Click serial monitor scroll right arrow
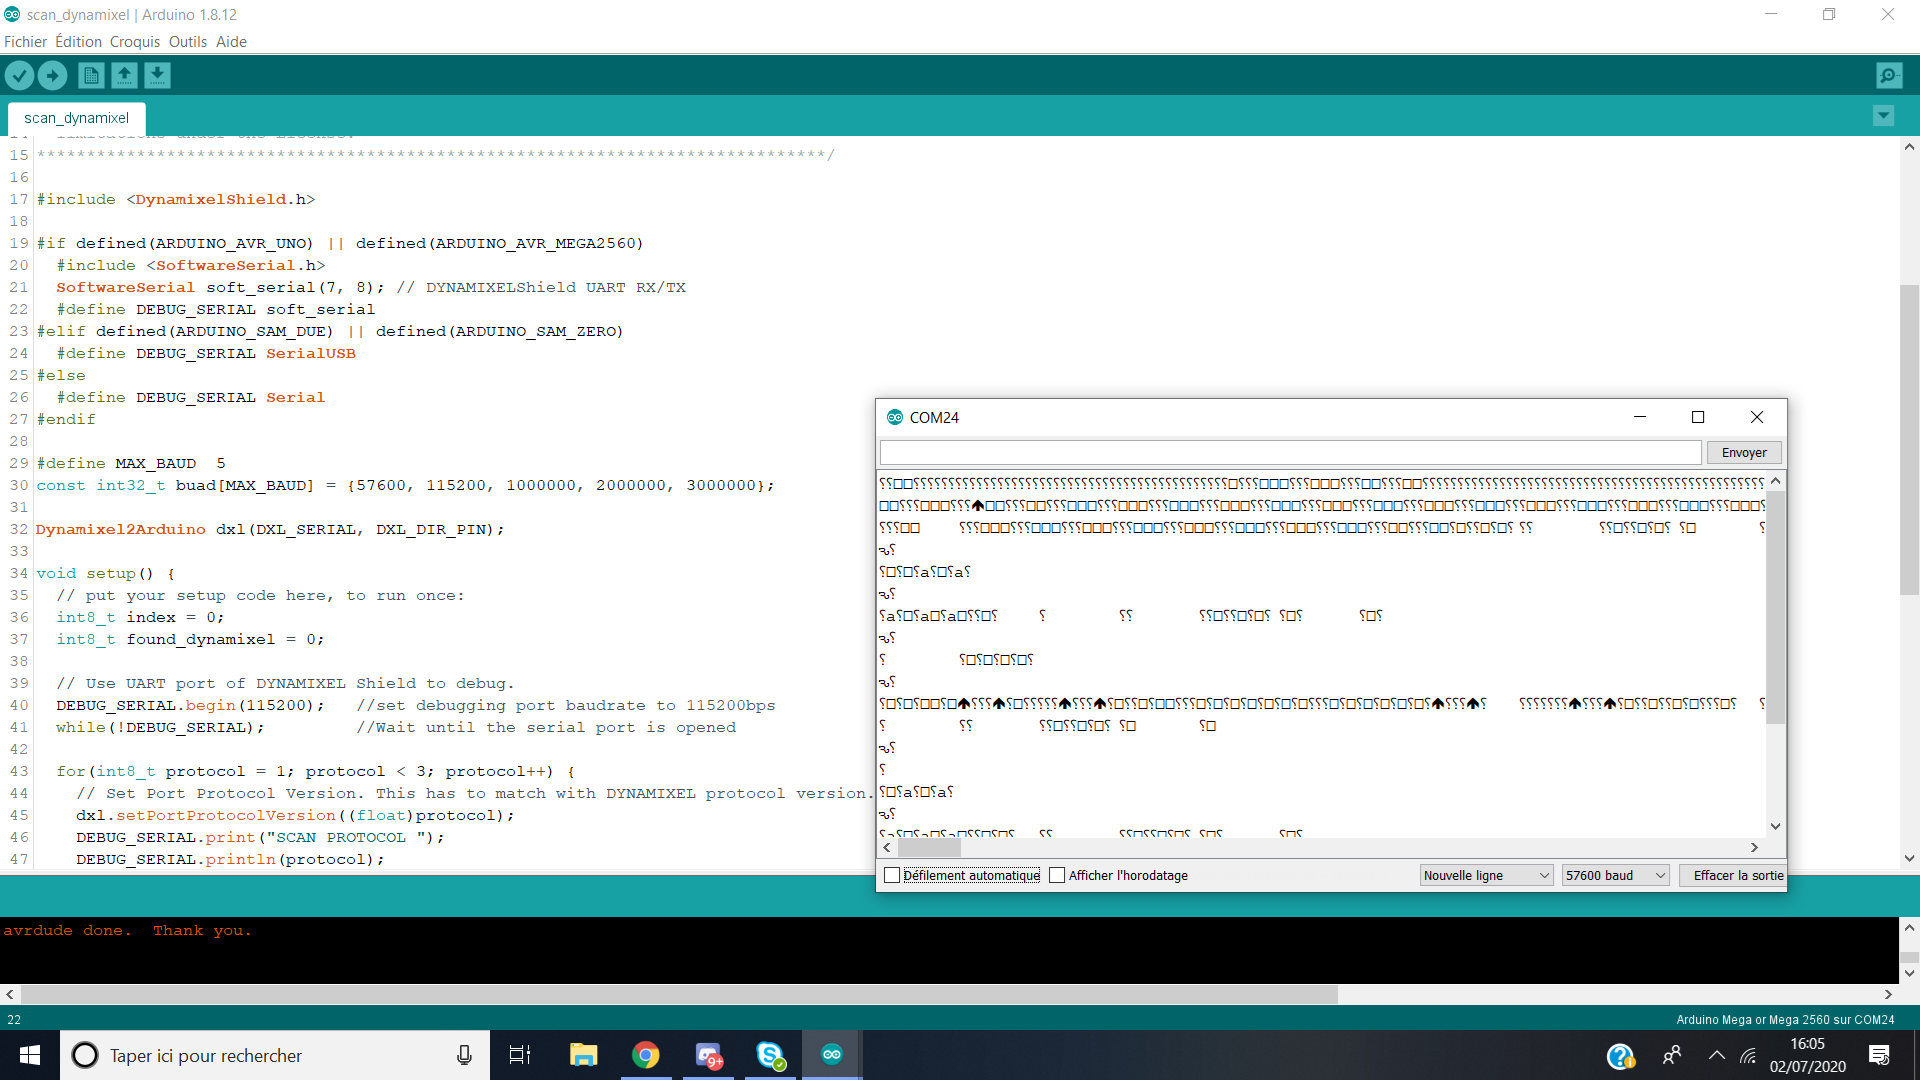The height and width of the screenshot is (1080, 1920). pyautogui.click(x=1754, y=847)
